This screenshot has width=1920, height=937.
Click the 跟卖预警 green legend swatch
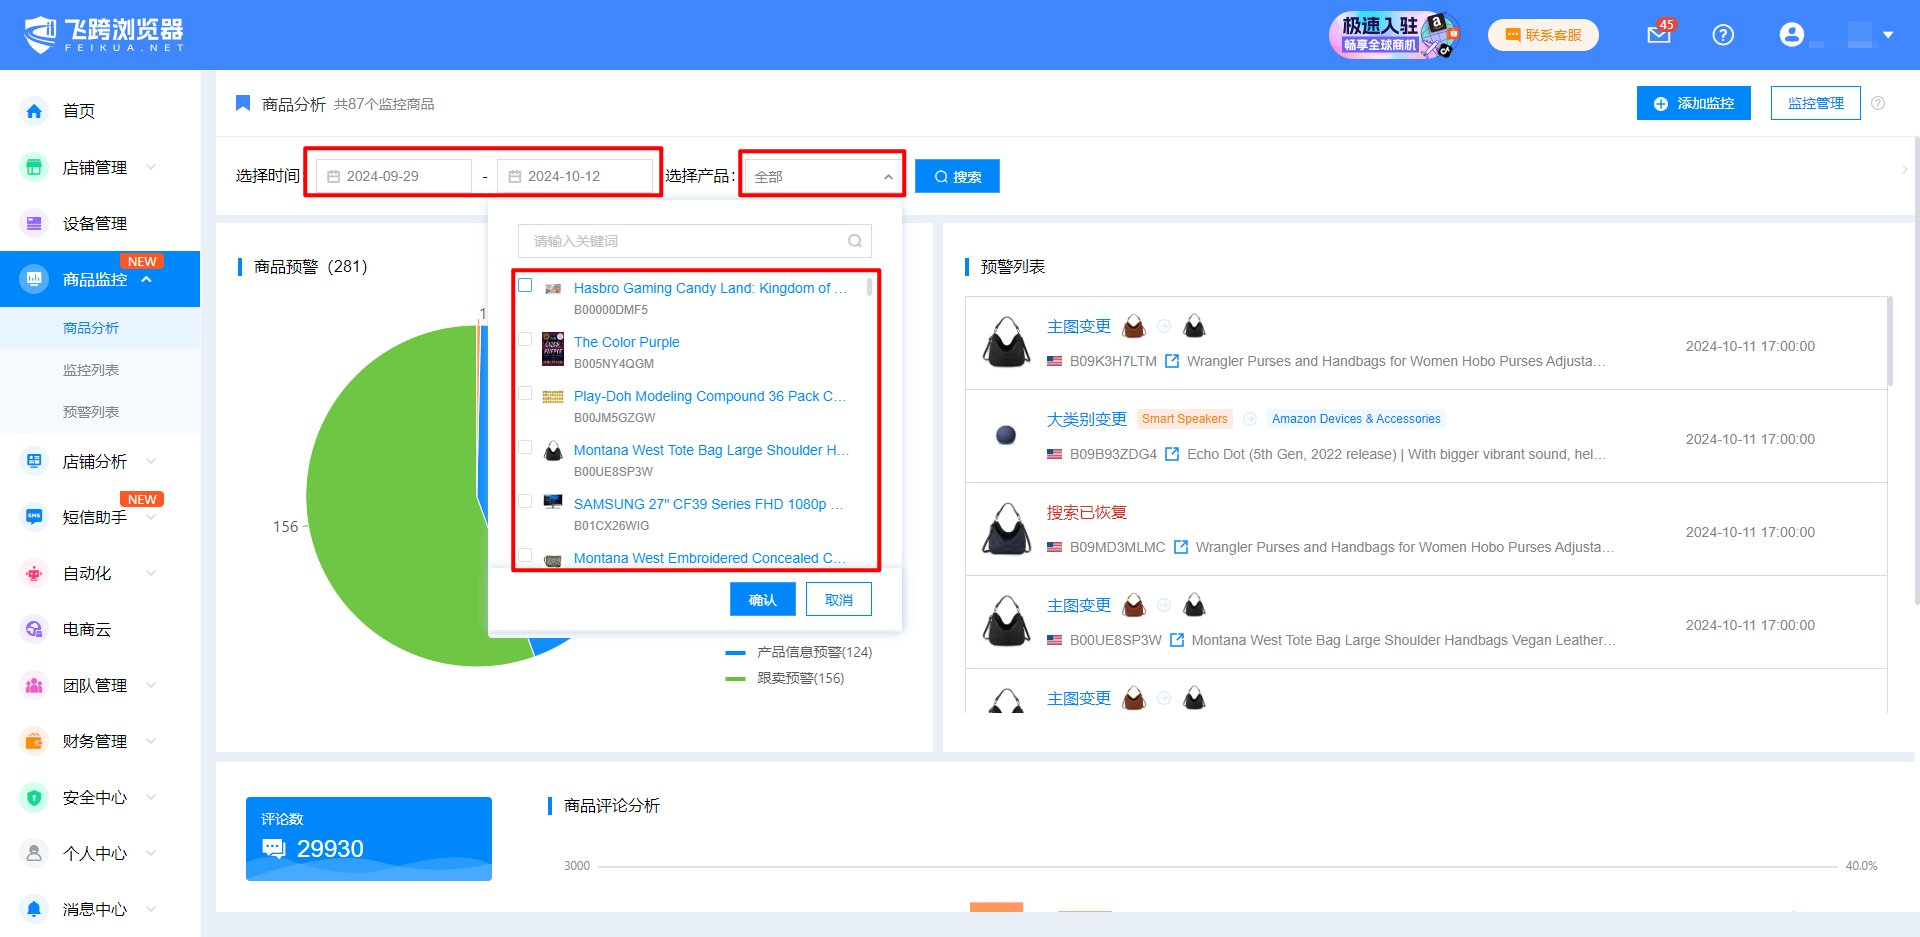click(x=735, y=679)
